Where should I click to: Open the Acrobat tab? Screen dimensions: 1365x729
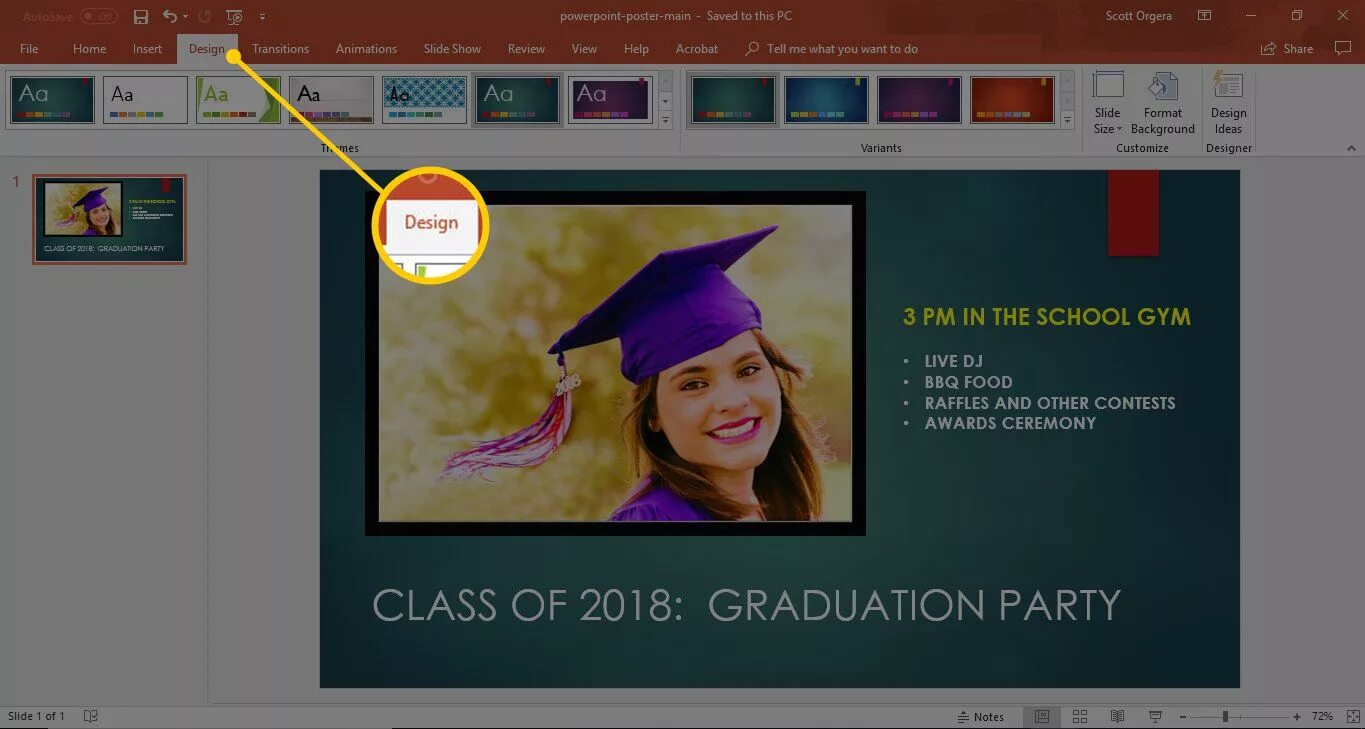click(x=697, y=49)
